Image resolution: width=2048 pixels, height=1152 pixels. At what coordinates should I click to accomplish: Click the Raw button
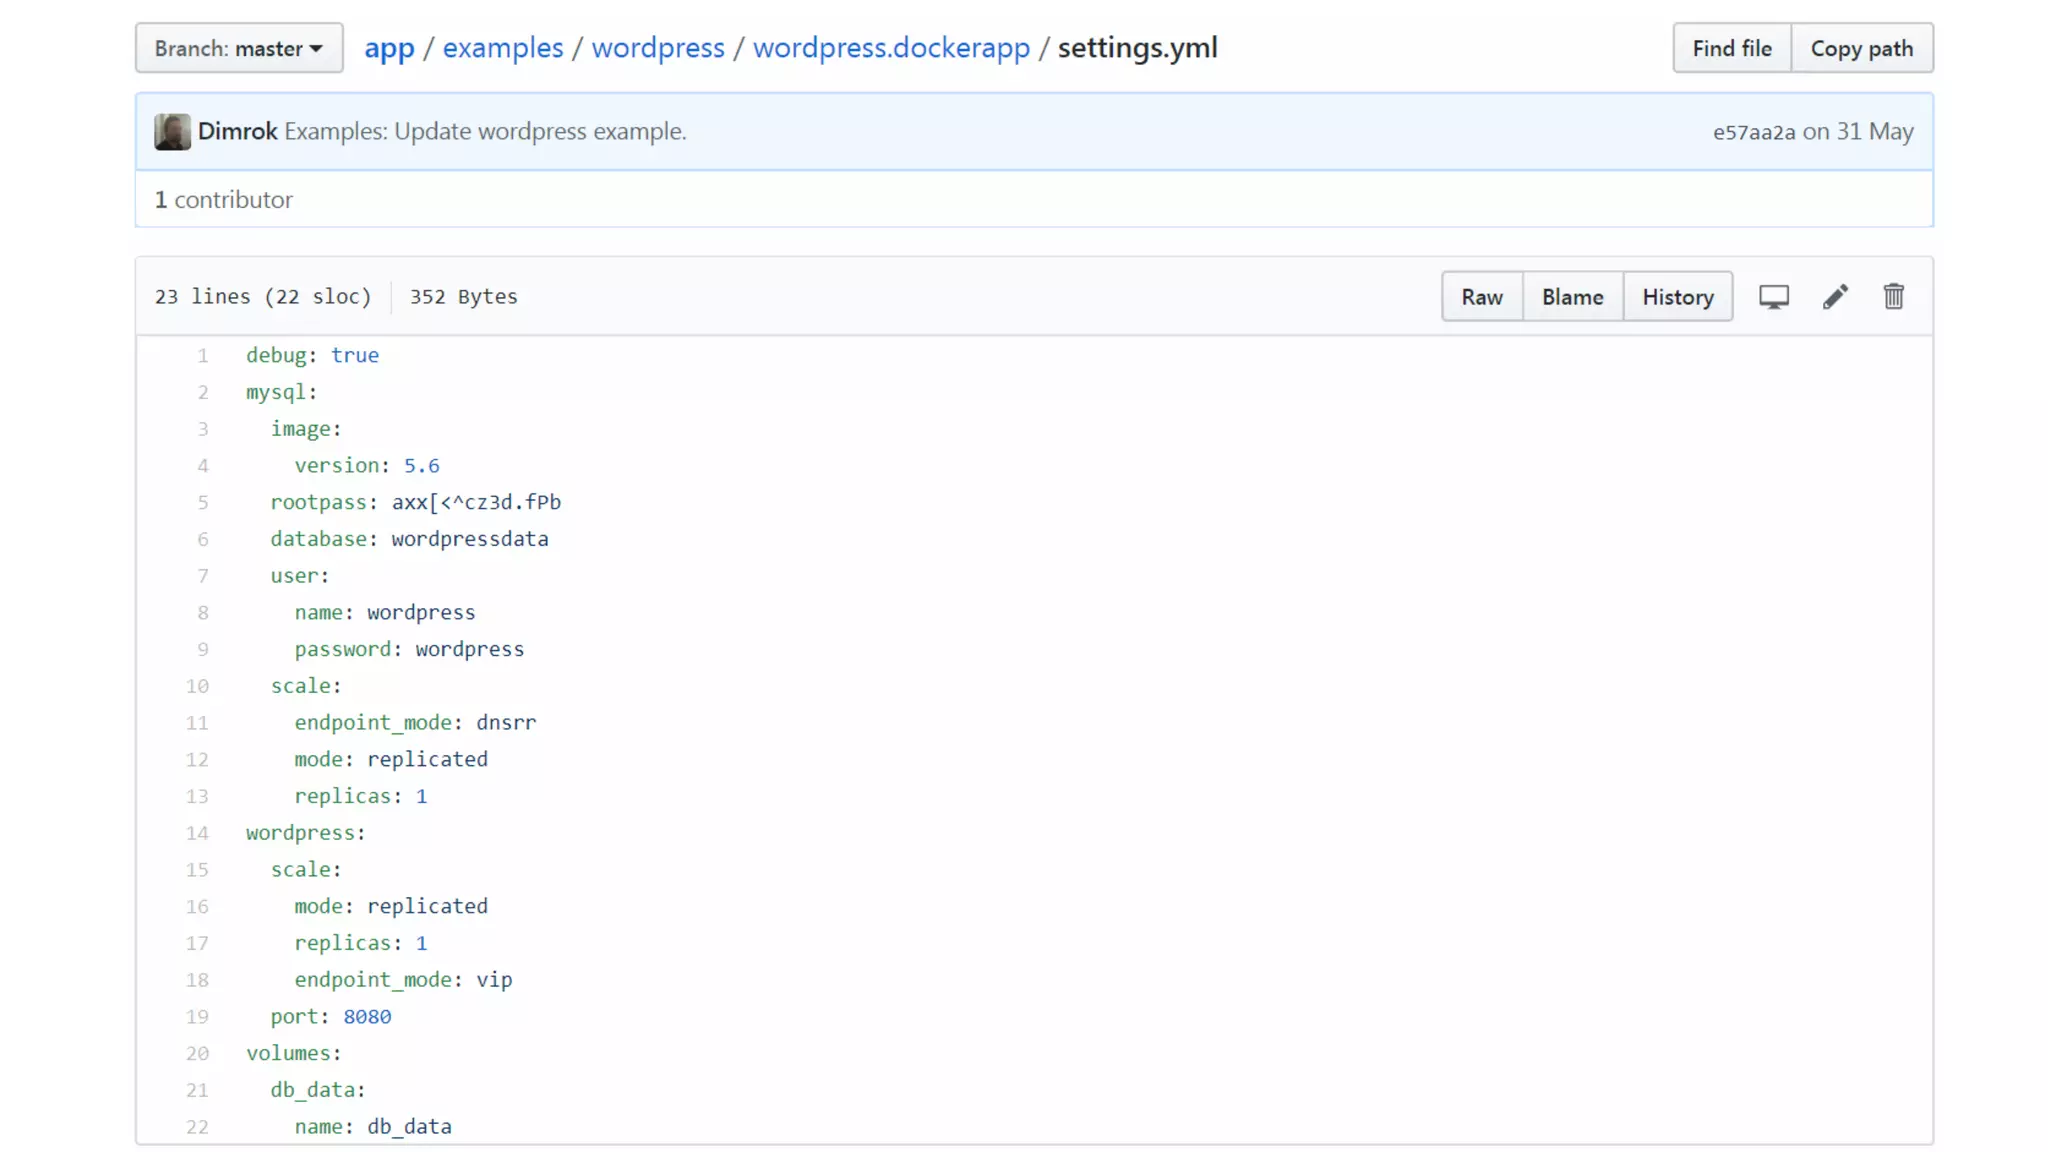point(1481,297)
